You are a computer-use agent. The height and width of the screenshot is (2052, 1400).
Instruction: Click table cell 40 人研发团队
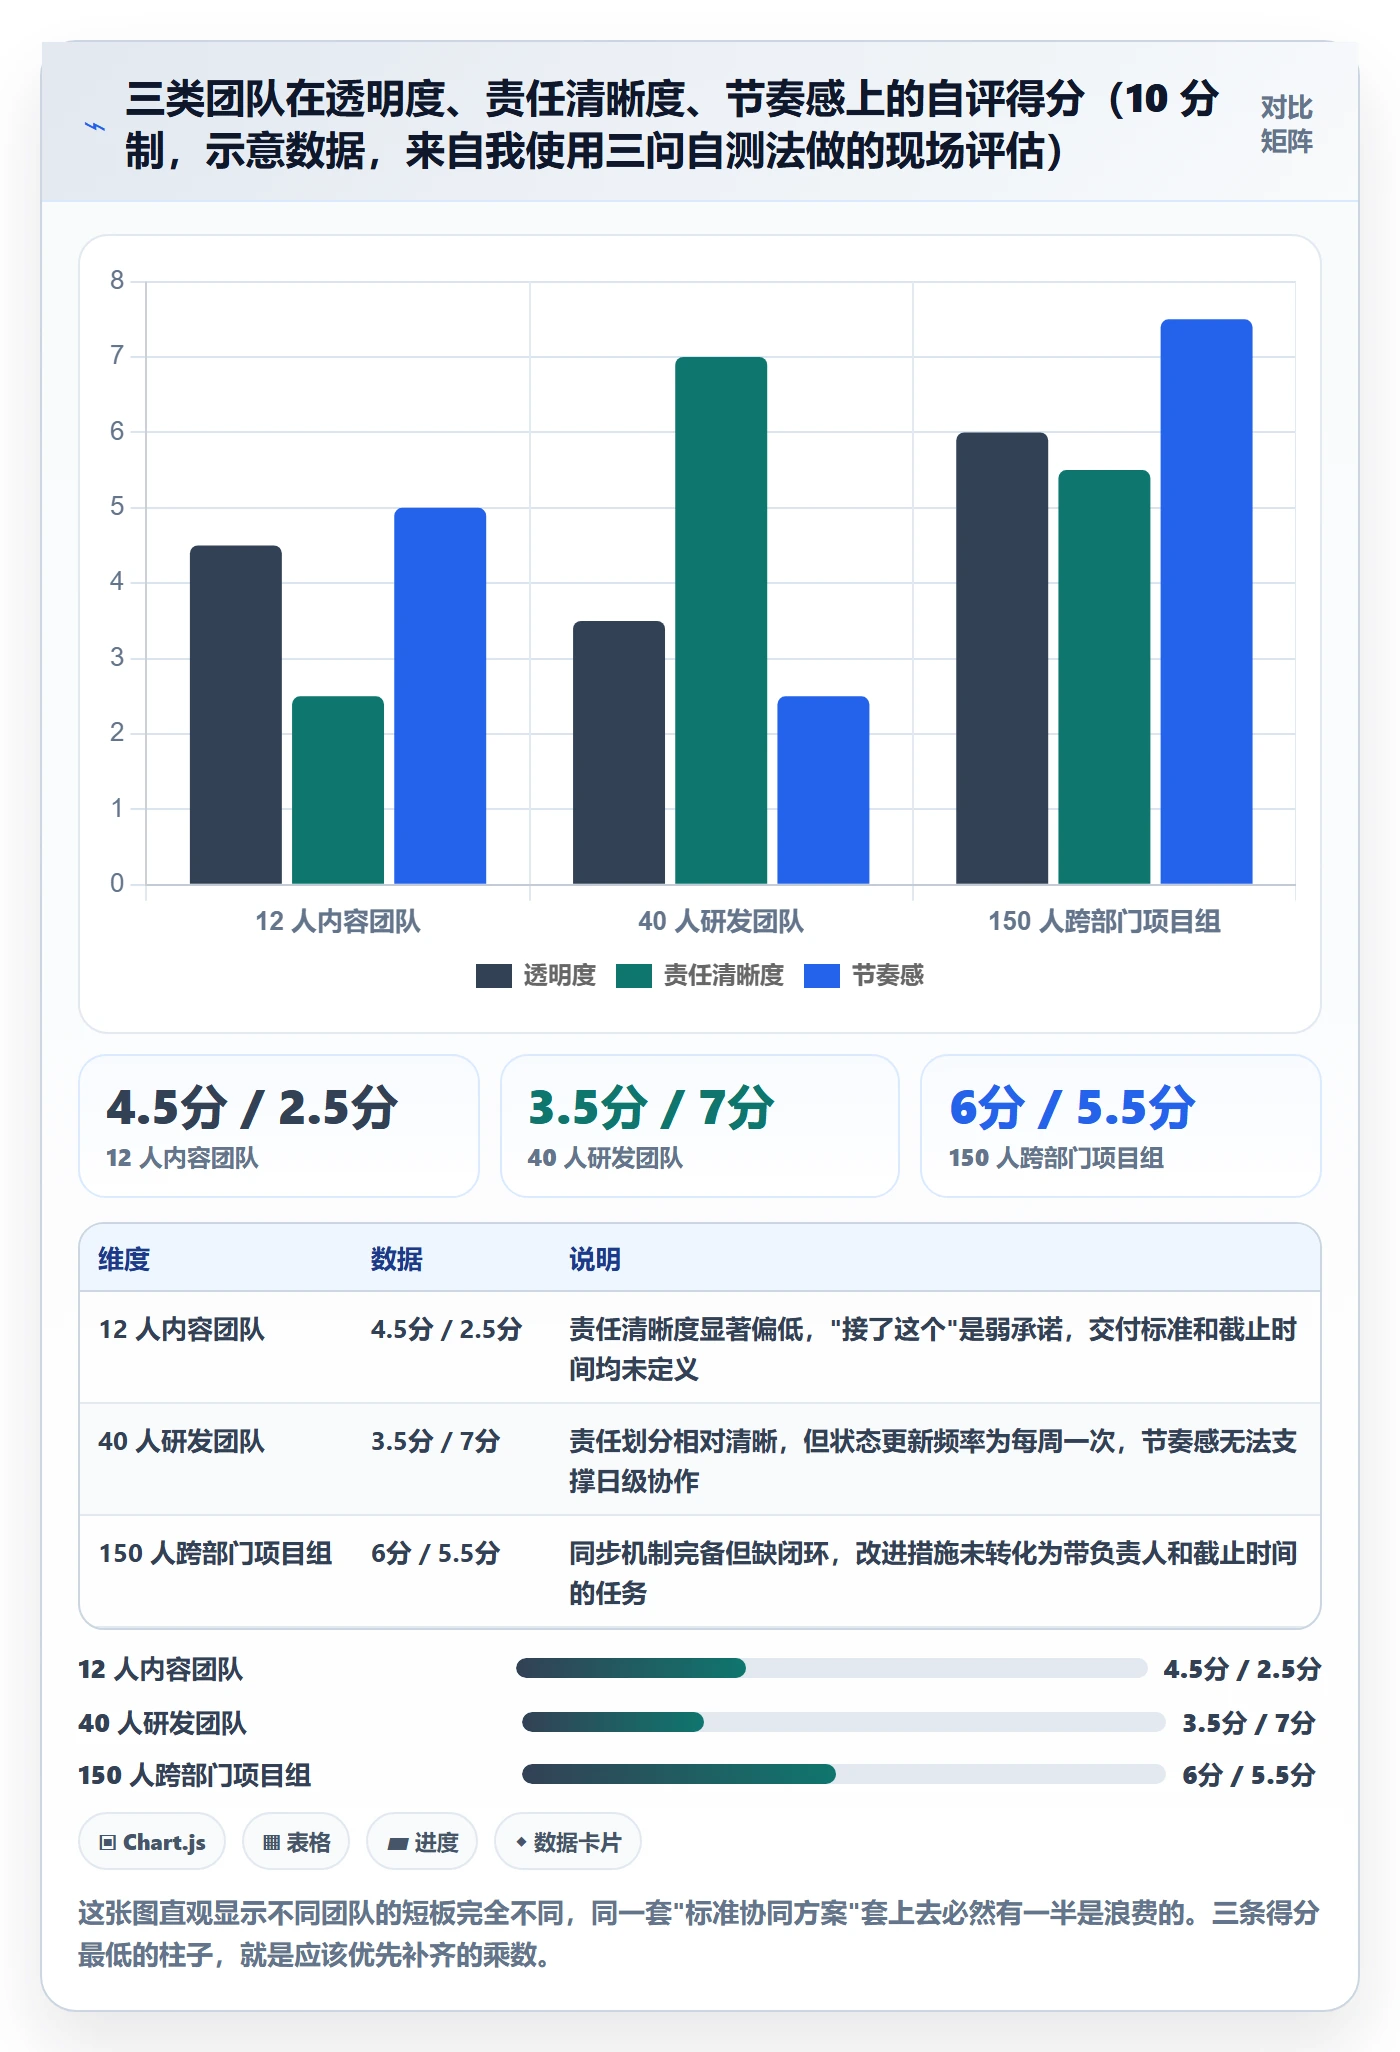point(181,1442)
